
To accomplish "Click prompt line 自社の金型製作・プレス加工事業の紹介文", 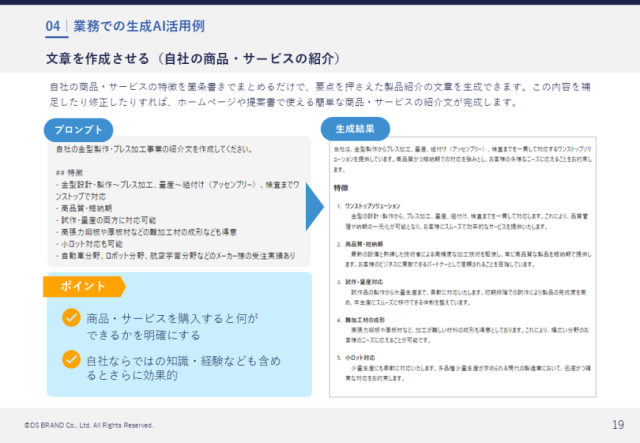I will coord(154,149).
